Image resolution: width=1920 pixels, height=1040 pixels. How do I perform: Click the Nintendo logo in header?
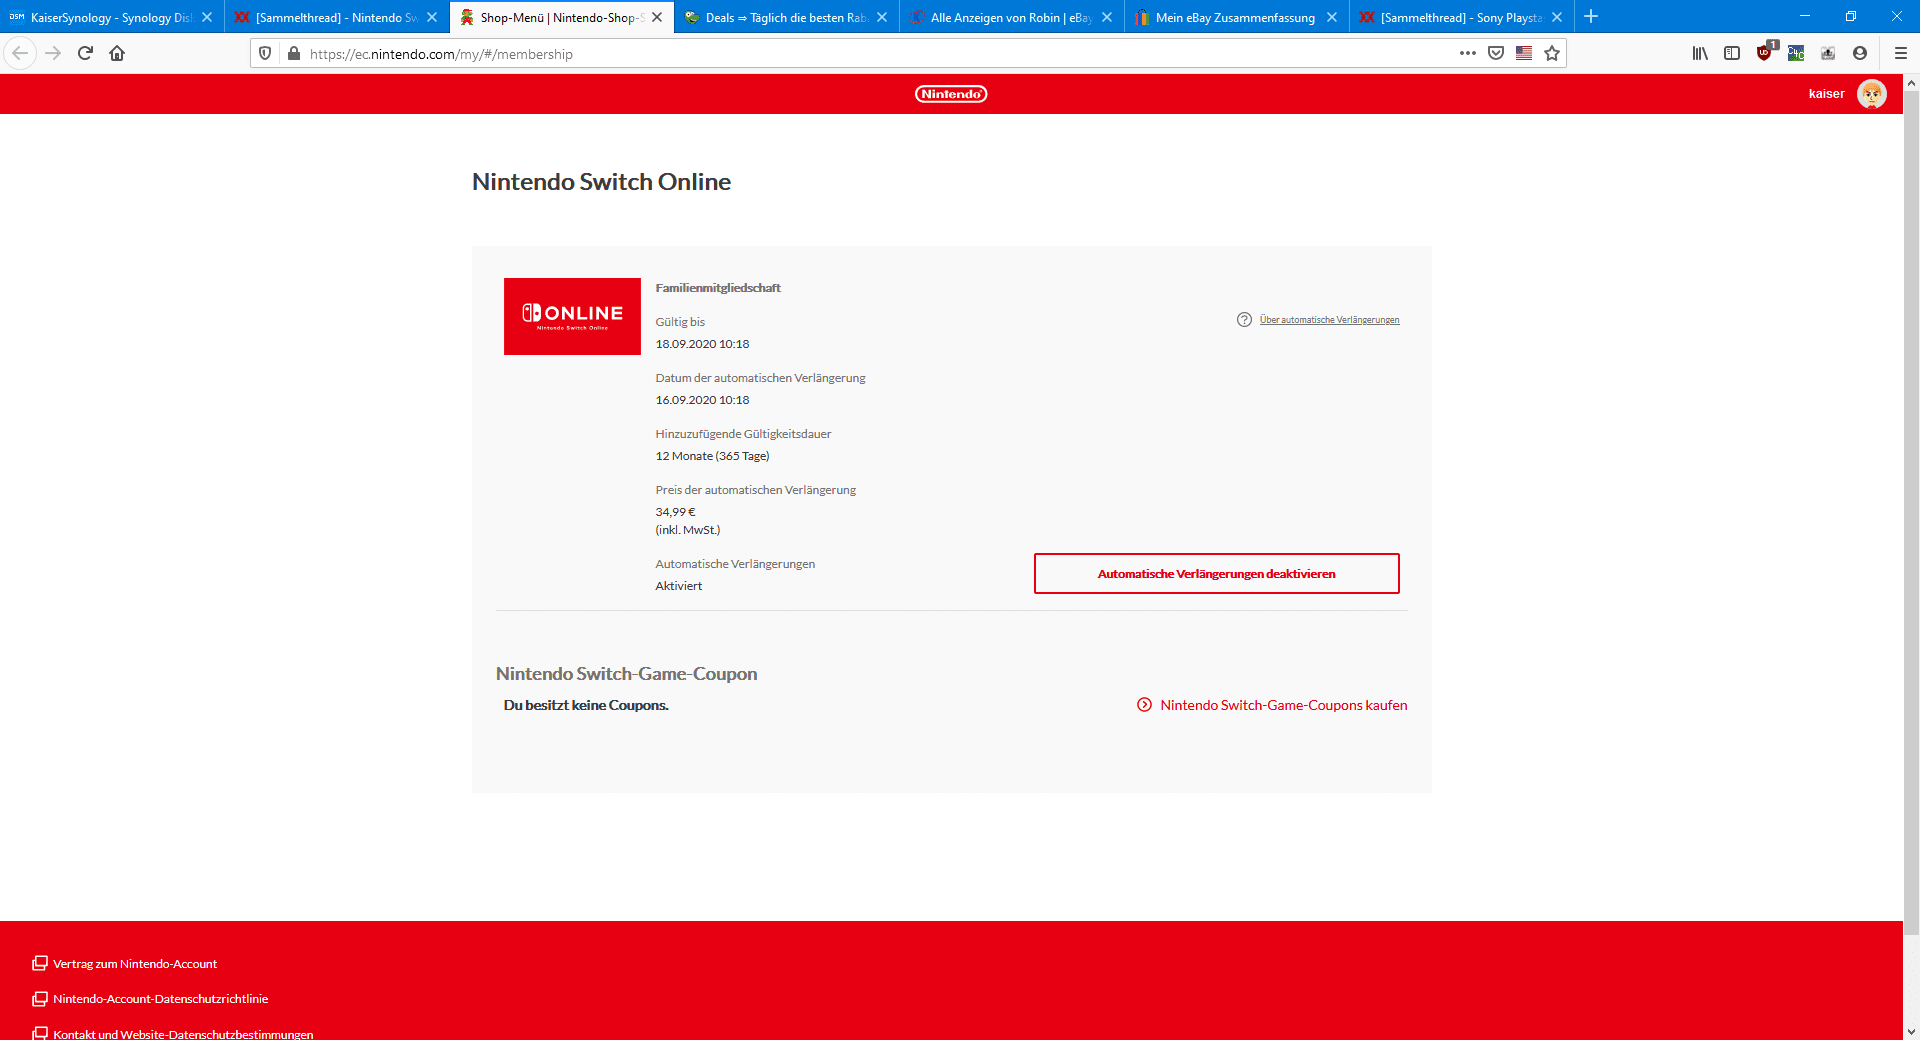pos(951,94)
